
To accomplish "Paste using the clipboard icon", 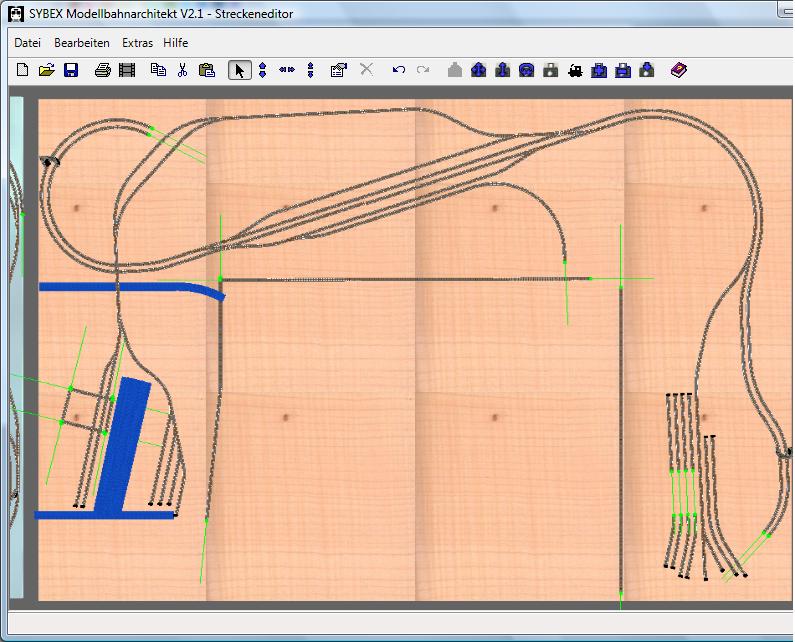I will [207, 70].
